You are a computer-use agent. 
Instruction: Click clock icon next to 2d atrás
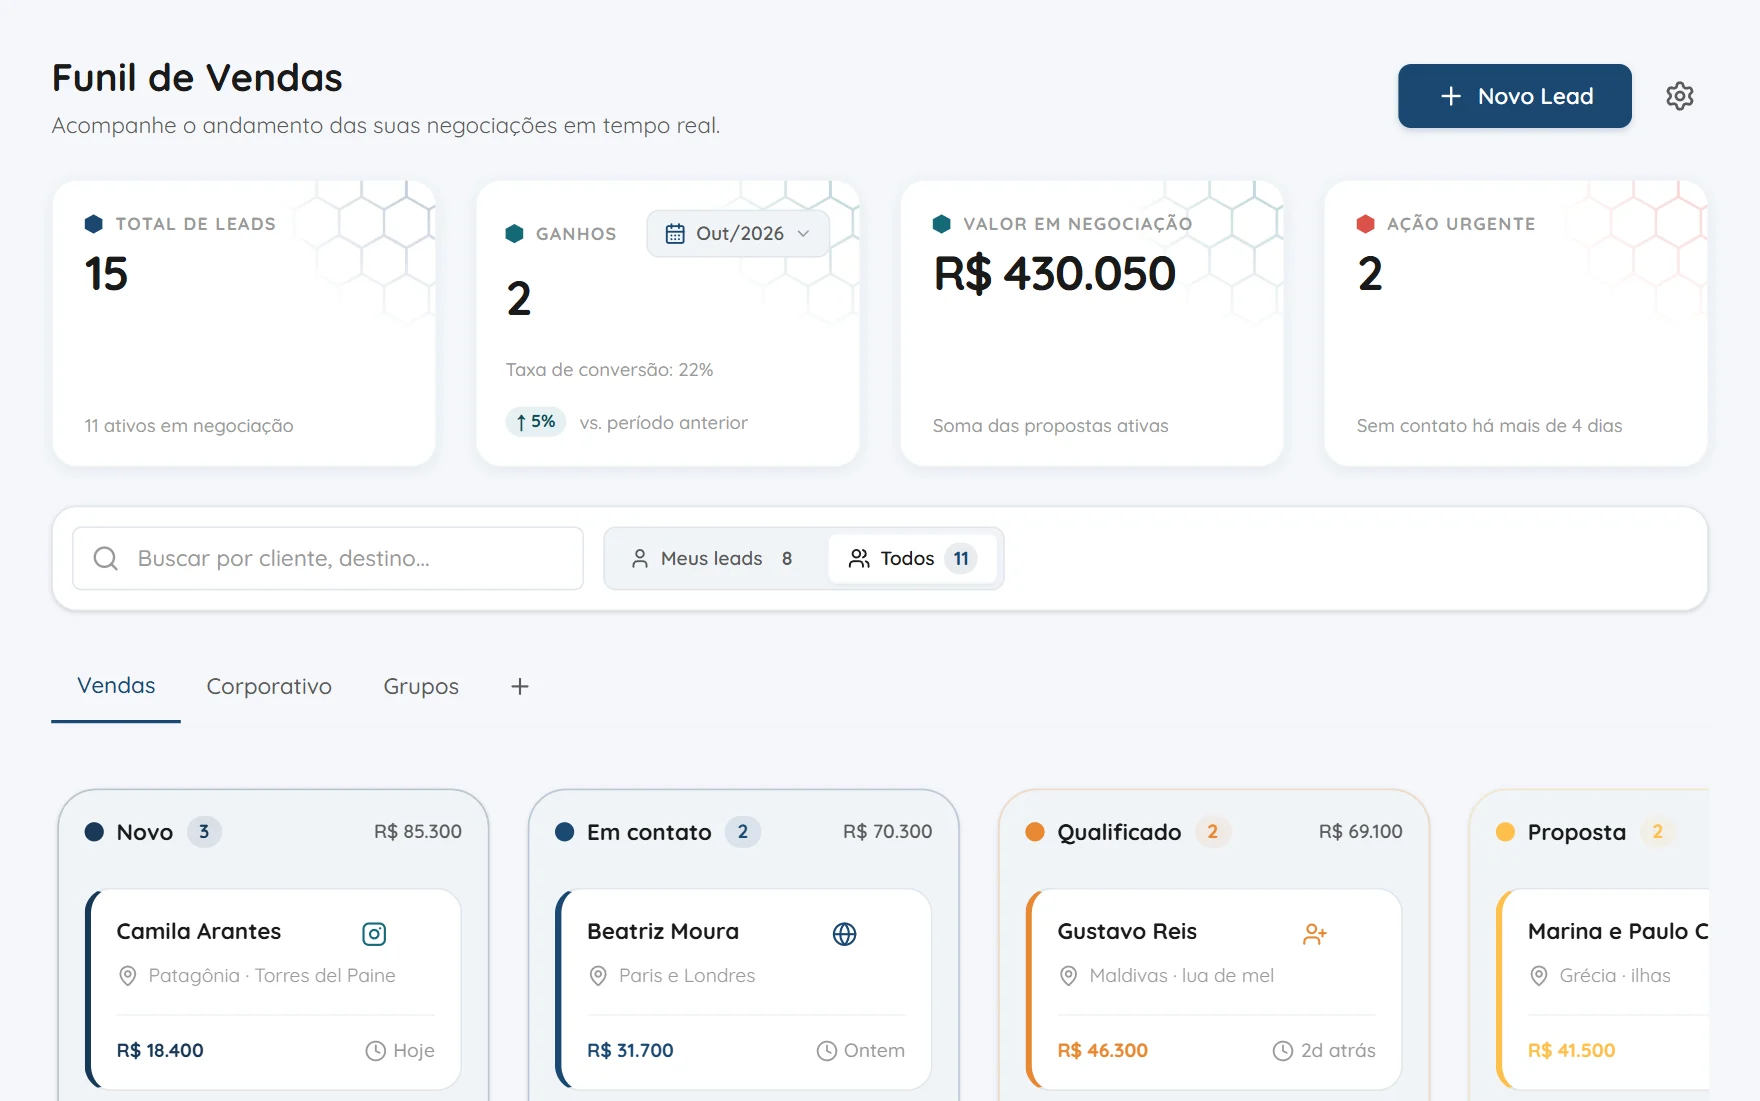(x=1283, y=1051)
